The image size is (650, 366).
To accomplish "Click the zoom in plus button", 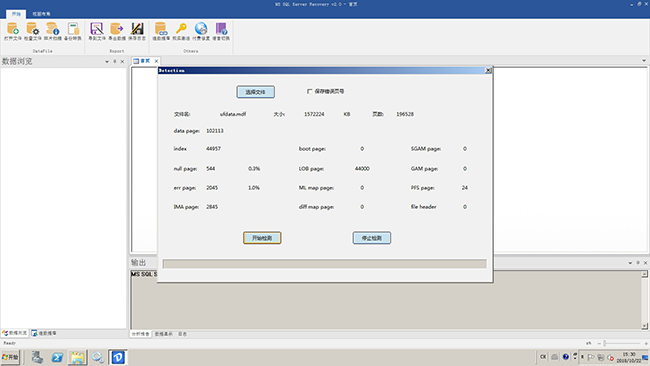I will [646, 343].
